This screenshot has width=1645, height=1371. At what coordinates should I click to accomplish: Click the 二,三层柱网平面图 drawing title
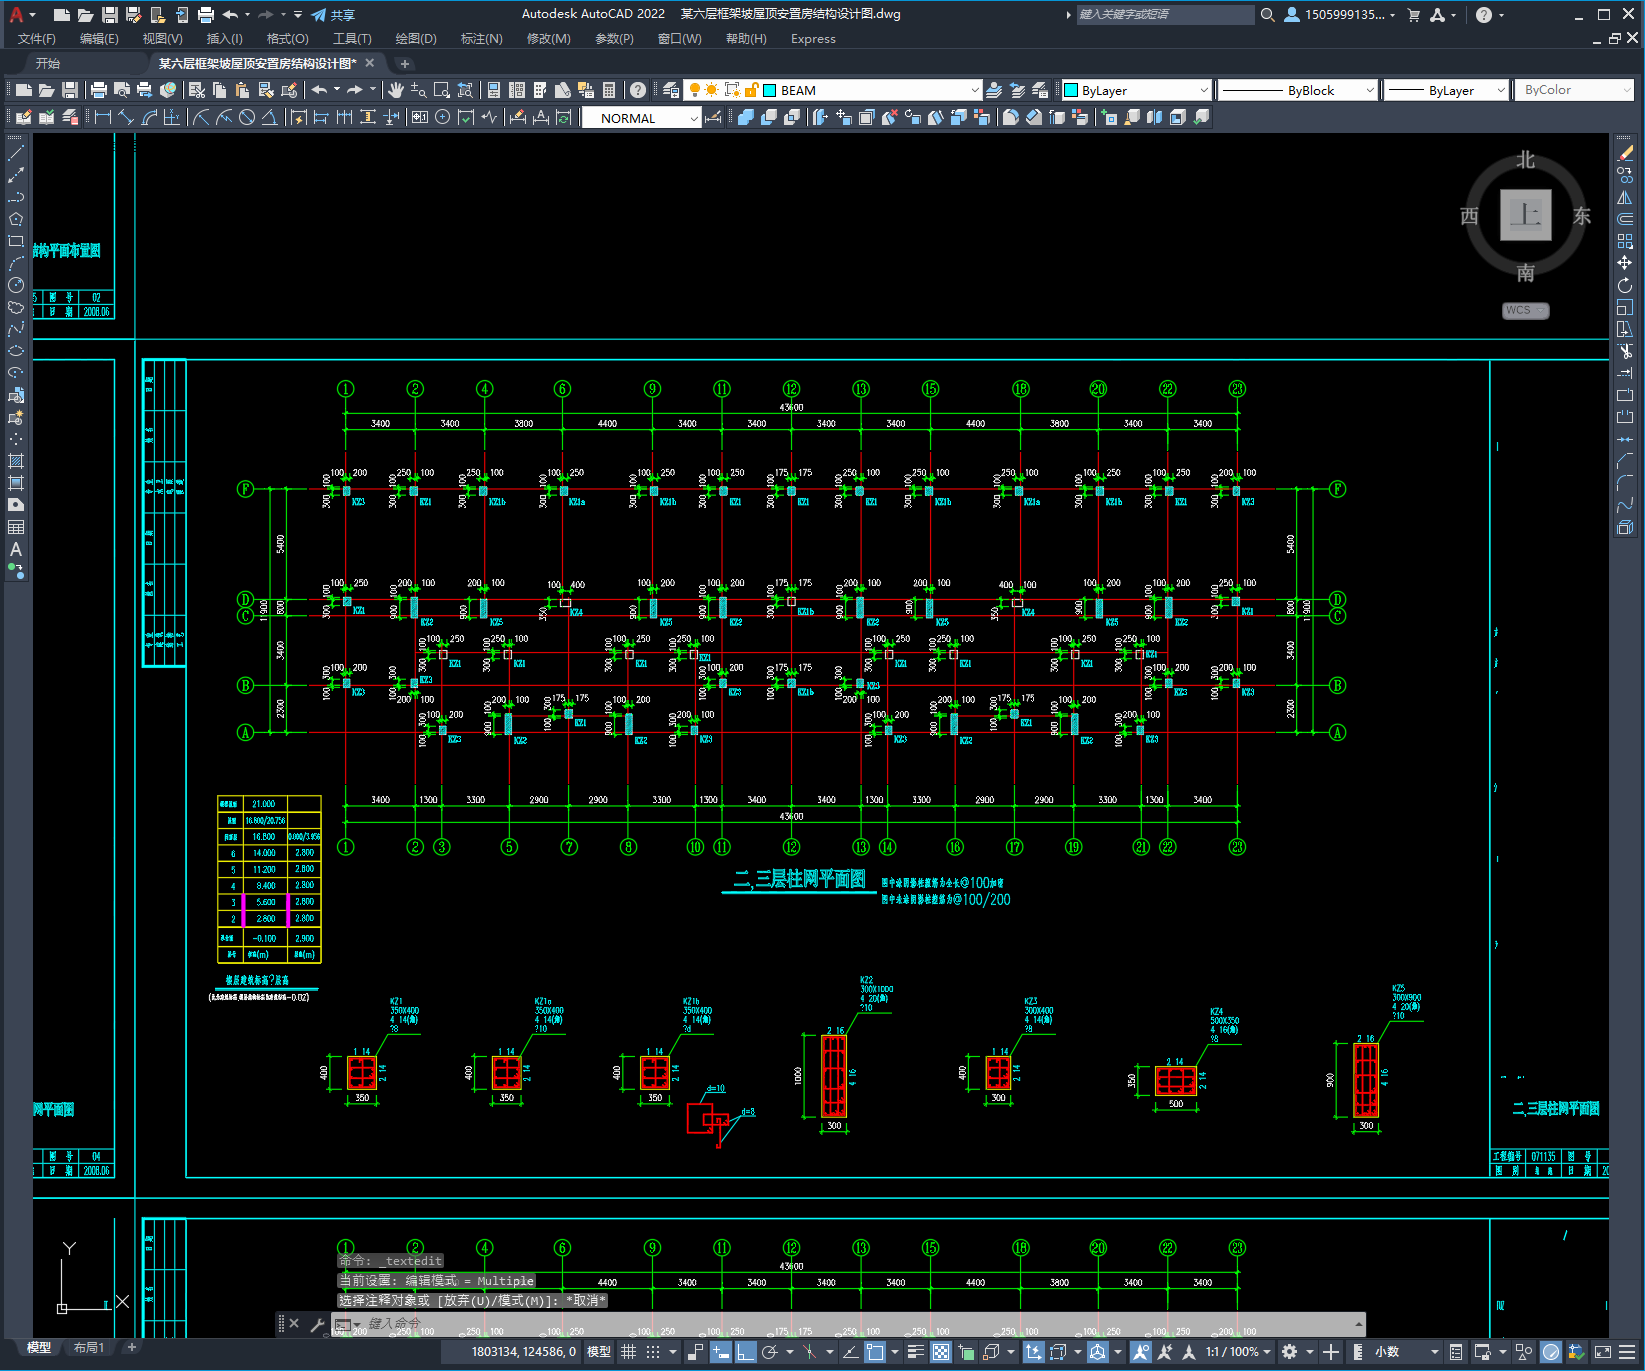click(799, 879)
